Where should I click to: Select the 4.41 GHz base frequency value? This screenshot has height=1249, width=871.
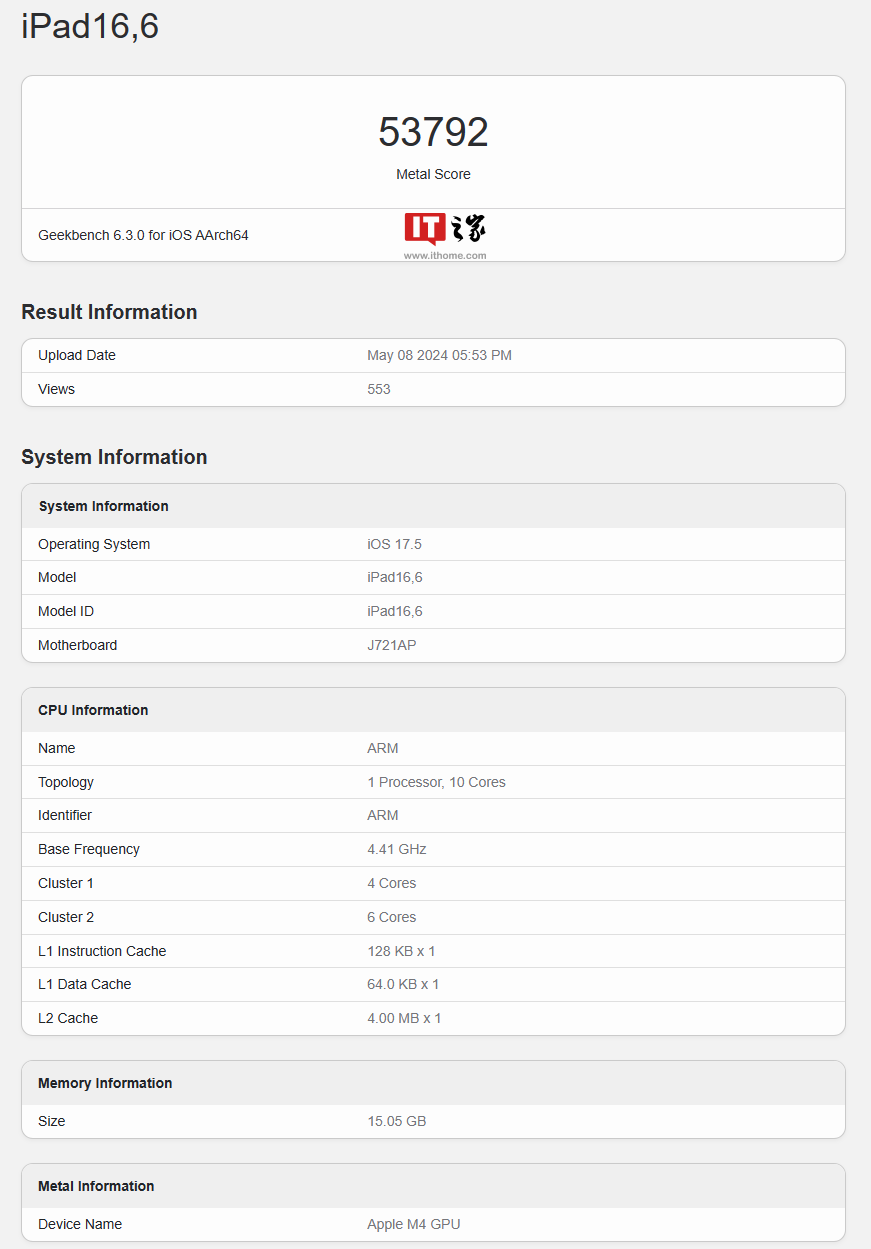(397, 849)
